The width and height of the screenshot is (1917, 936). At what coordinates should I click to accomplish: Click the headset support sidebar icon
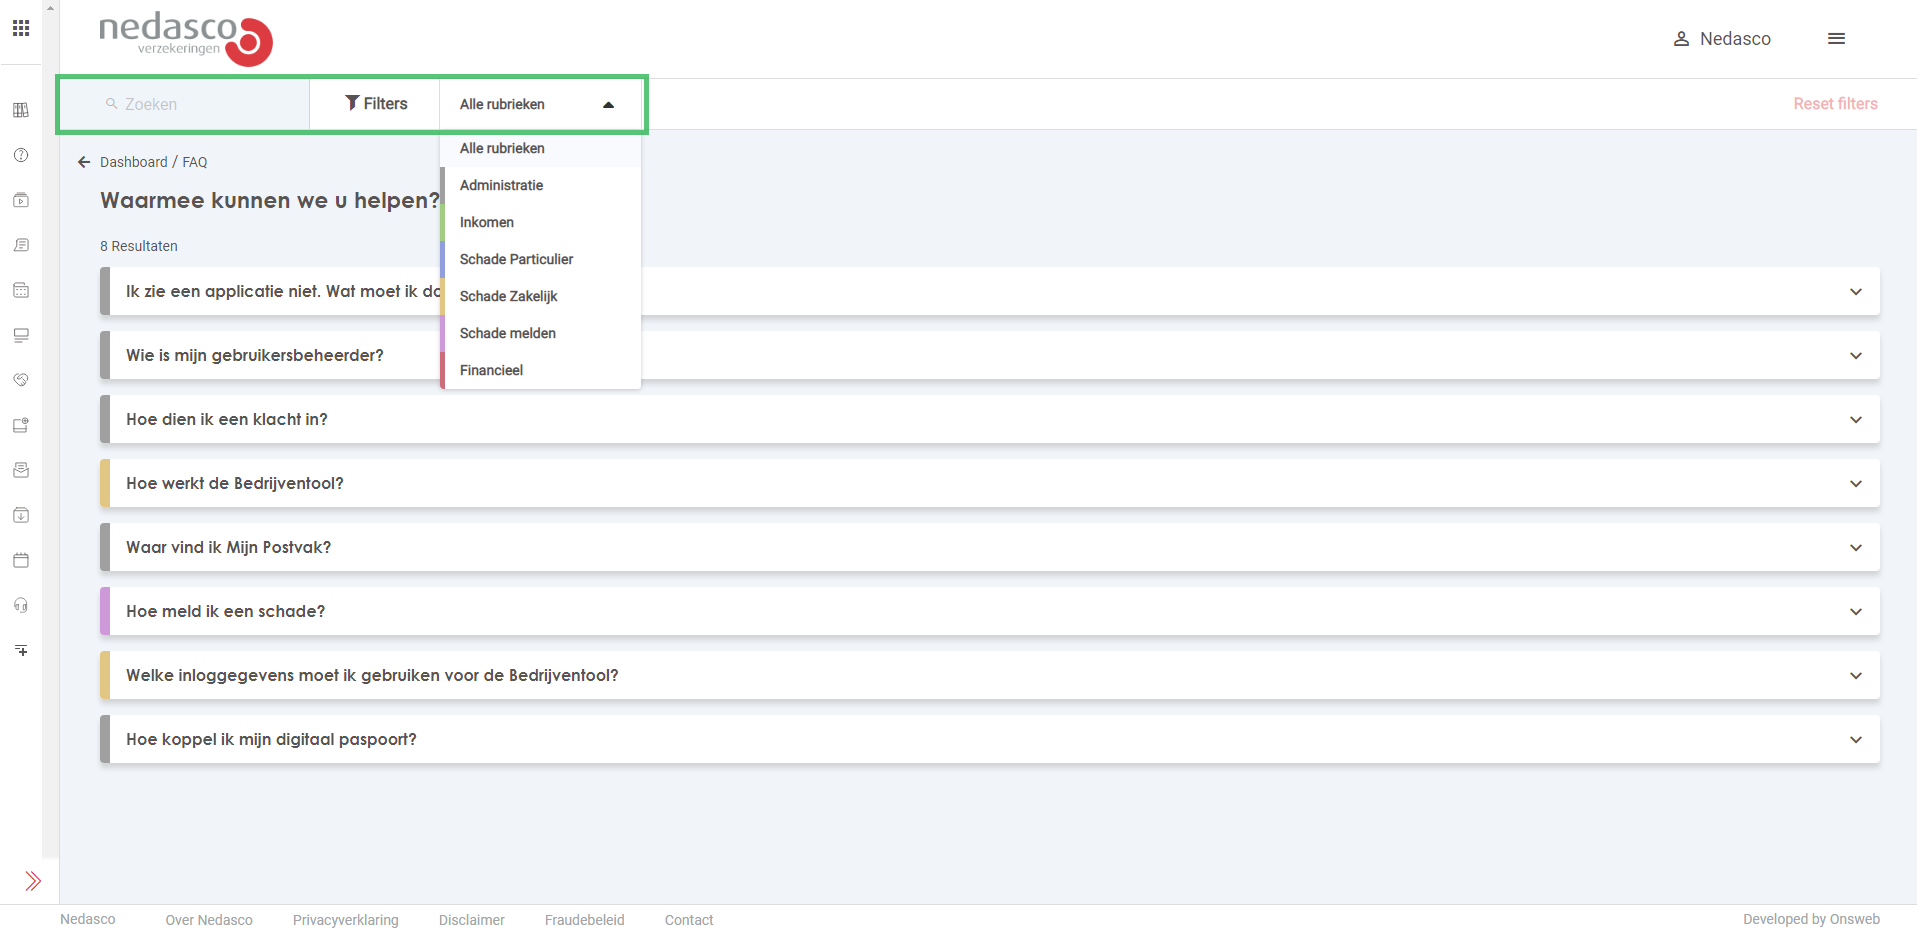click(x=21, y=605)
